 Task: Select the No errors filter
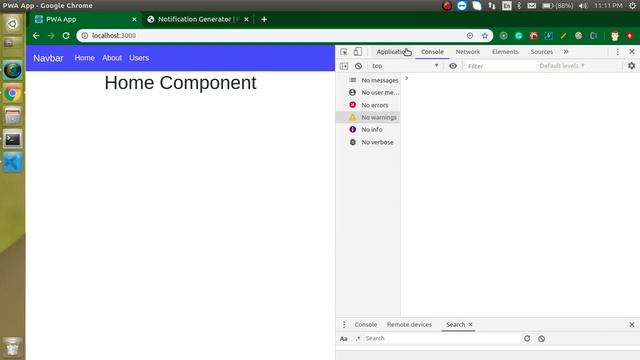point(368,105)
